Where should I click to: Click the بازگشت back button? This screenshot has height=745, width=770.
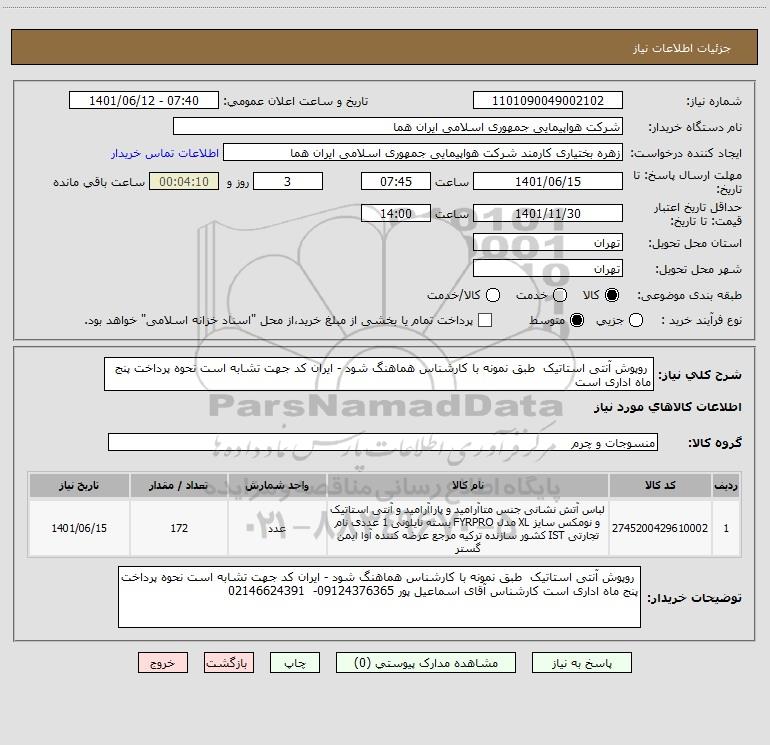coord(229,663)
